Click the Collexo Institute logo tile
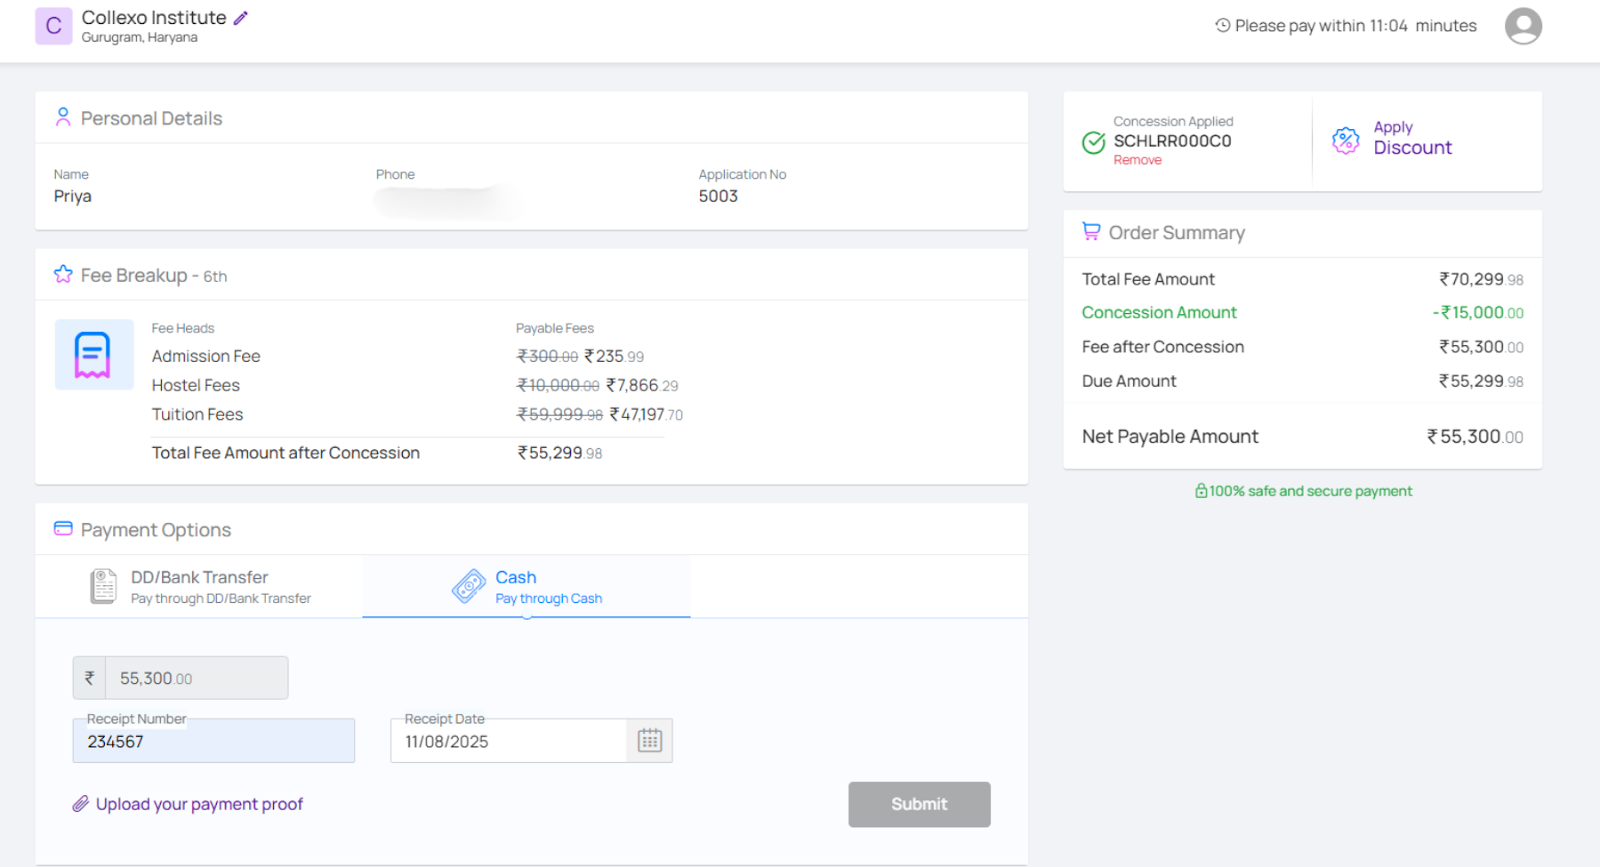The image size is (1600, 867). pyautogui.click(x=53, y=26)
